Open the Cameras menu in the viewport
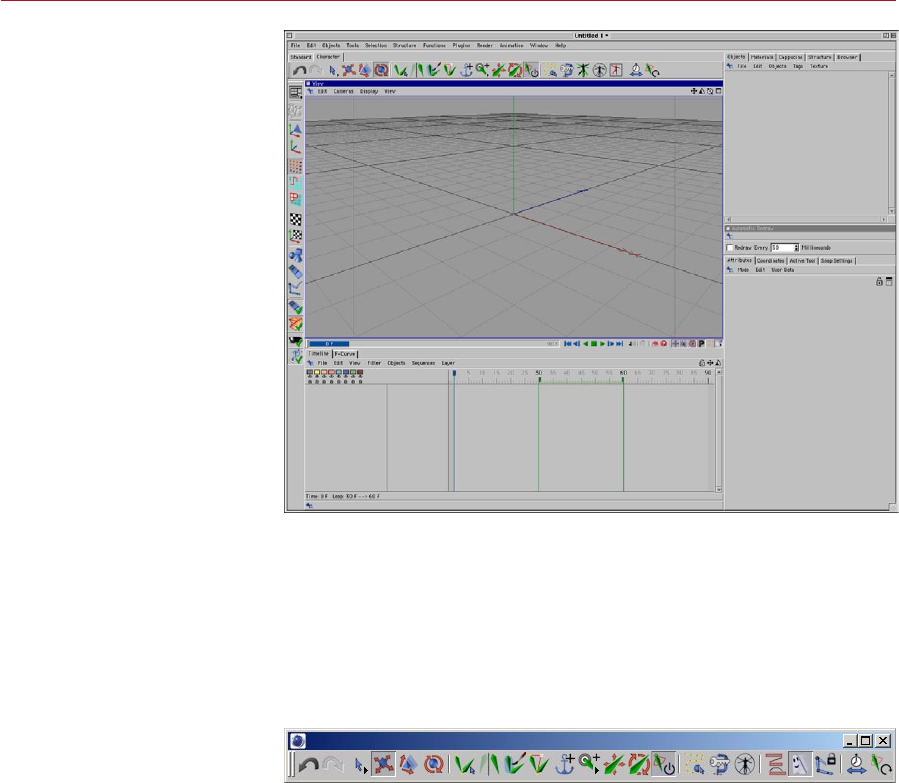Image resolution: width=899 pixels, height=783 pixels. click(x=343, y=91)
